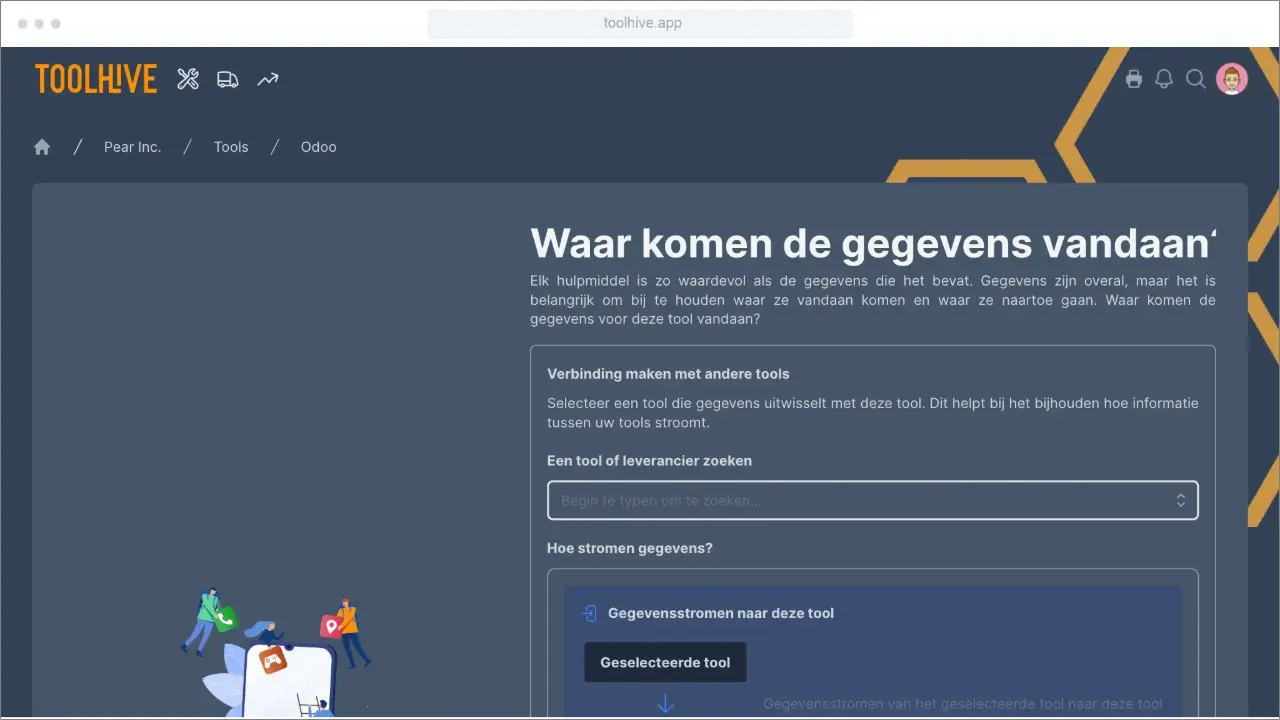Click the toolhive.app browser address bar
This screenshot has height=720, width=1280.
[640, 23]
